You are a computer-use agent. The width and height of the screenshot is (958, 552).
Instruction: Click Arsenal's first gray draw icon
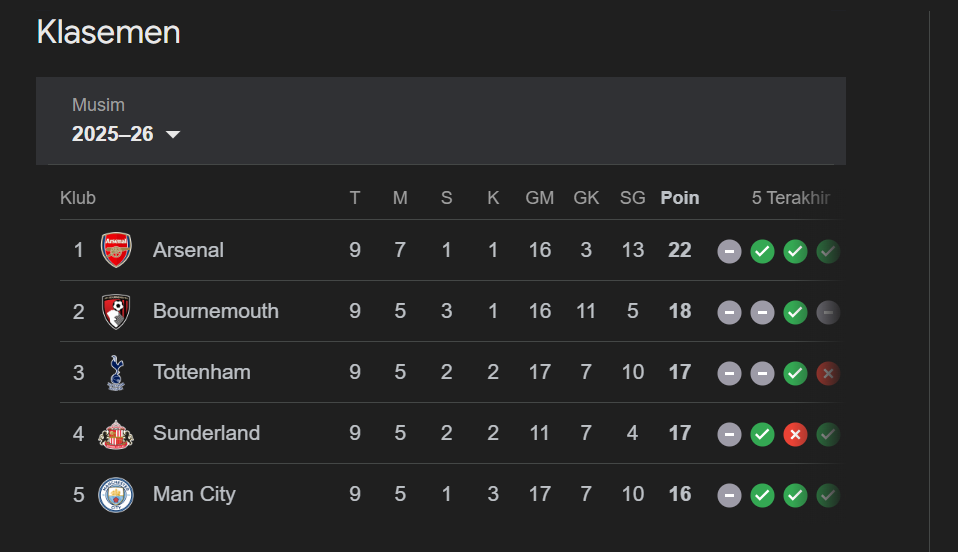pos(730,251)
